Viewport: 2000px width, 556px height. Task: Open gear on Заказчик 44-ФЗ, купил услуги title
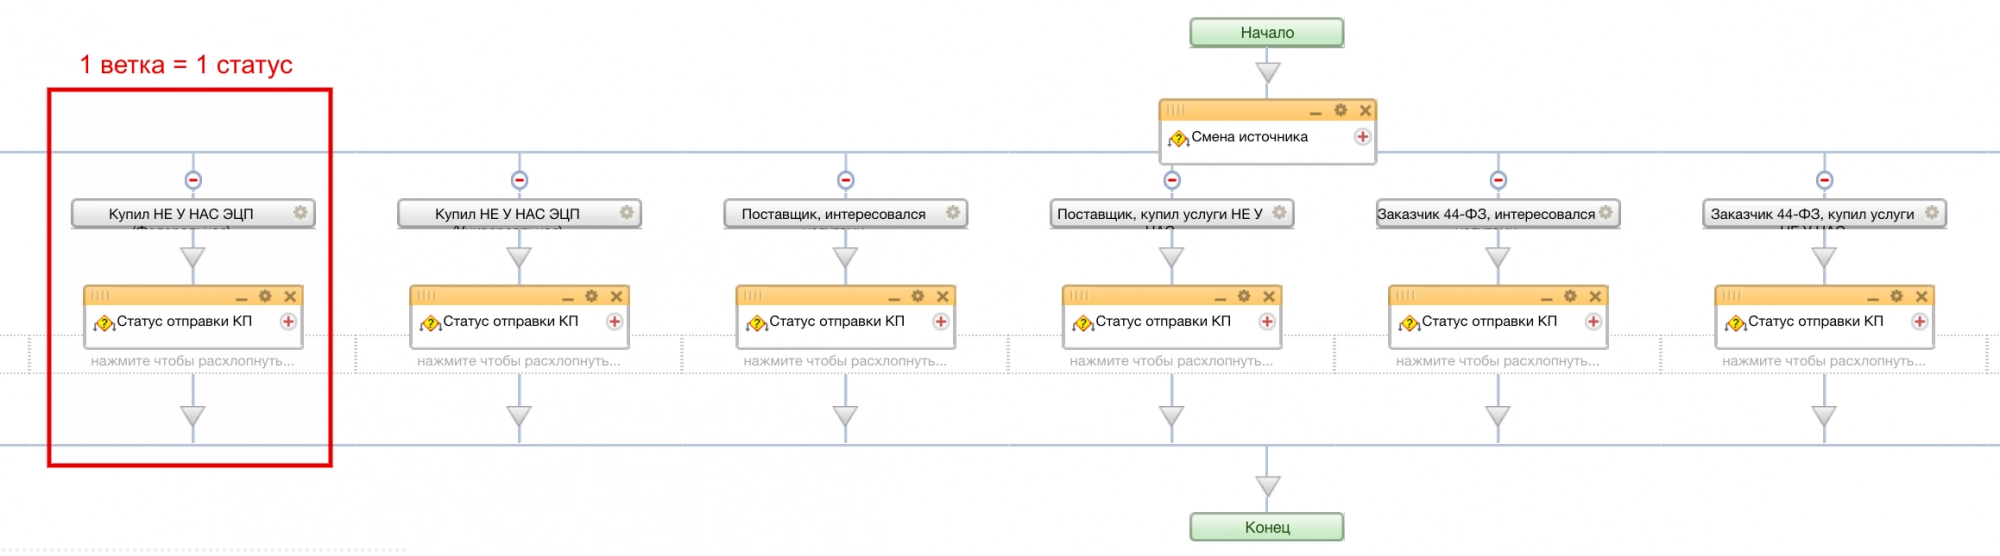1931,213
